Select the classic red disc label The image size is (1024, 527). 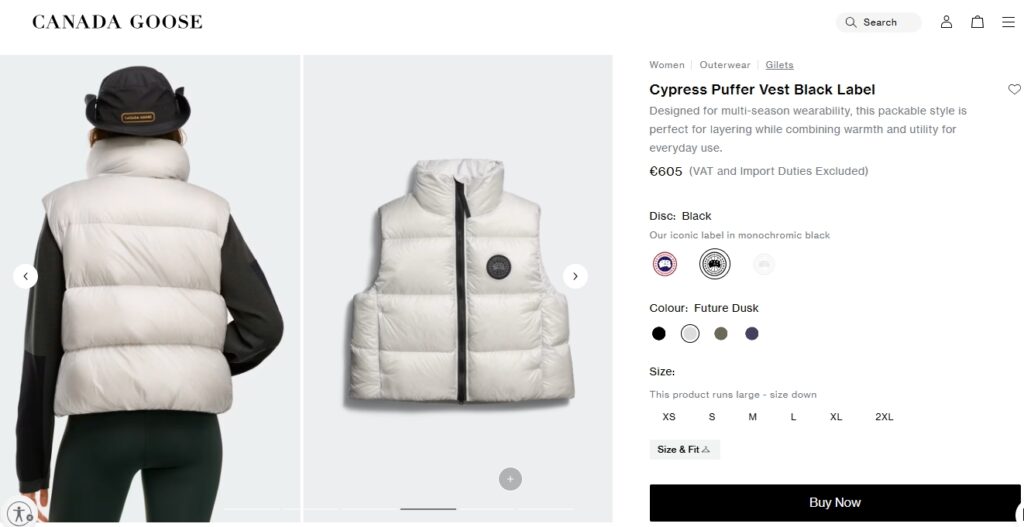click(x=665, y=264)
